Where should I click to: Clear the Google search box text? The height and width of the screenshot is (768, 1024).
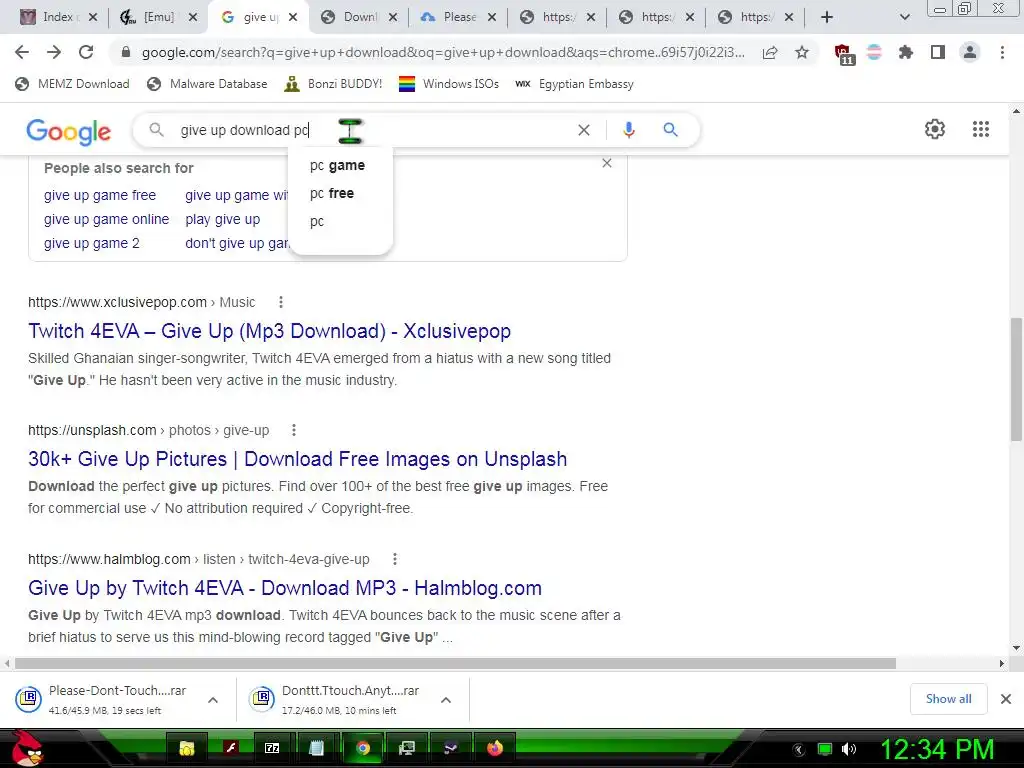click(x=584, y=130)
